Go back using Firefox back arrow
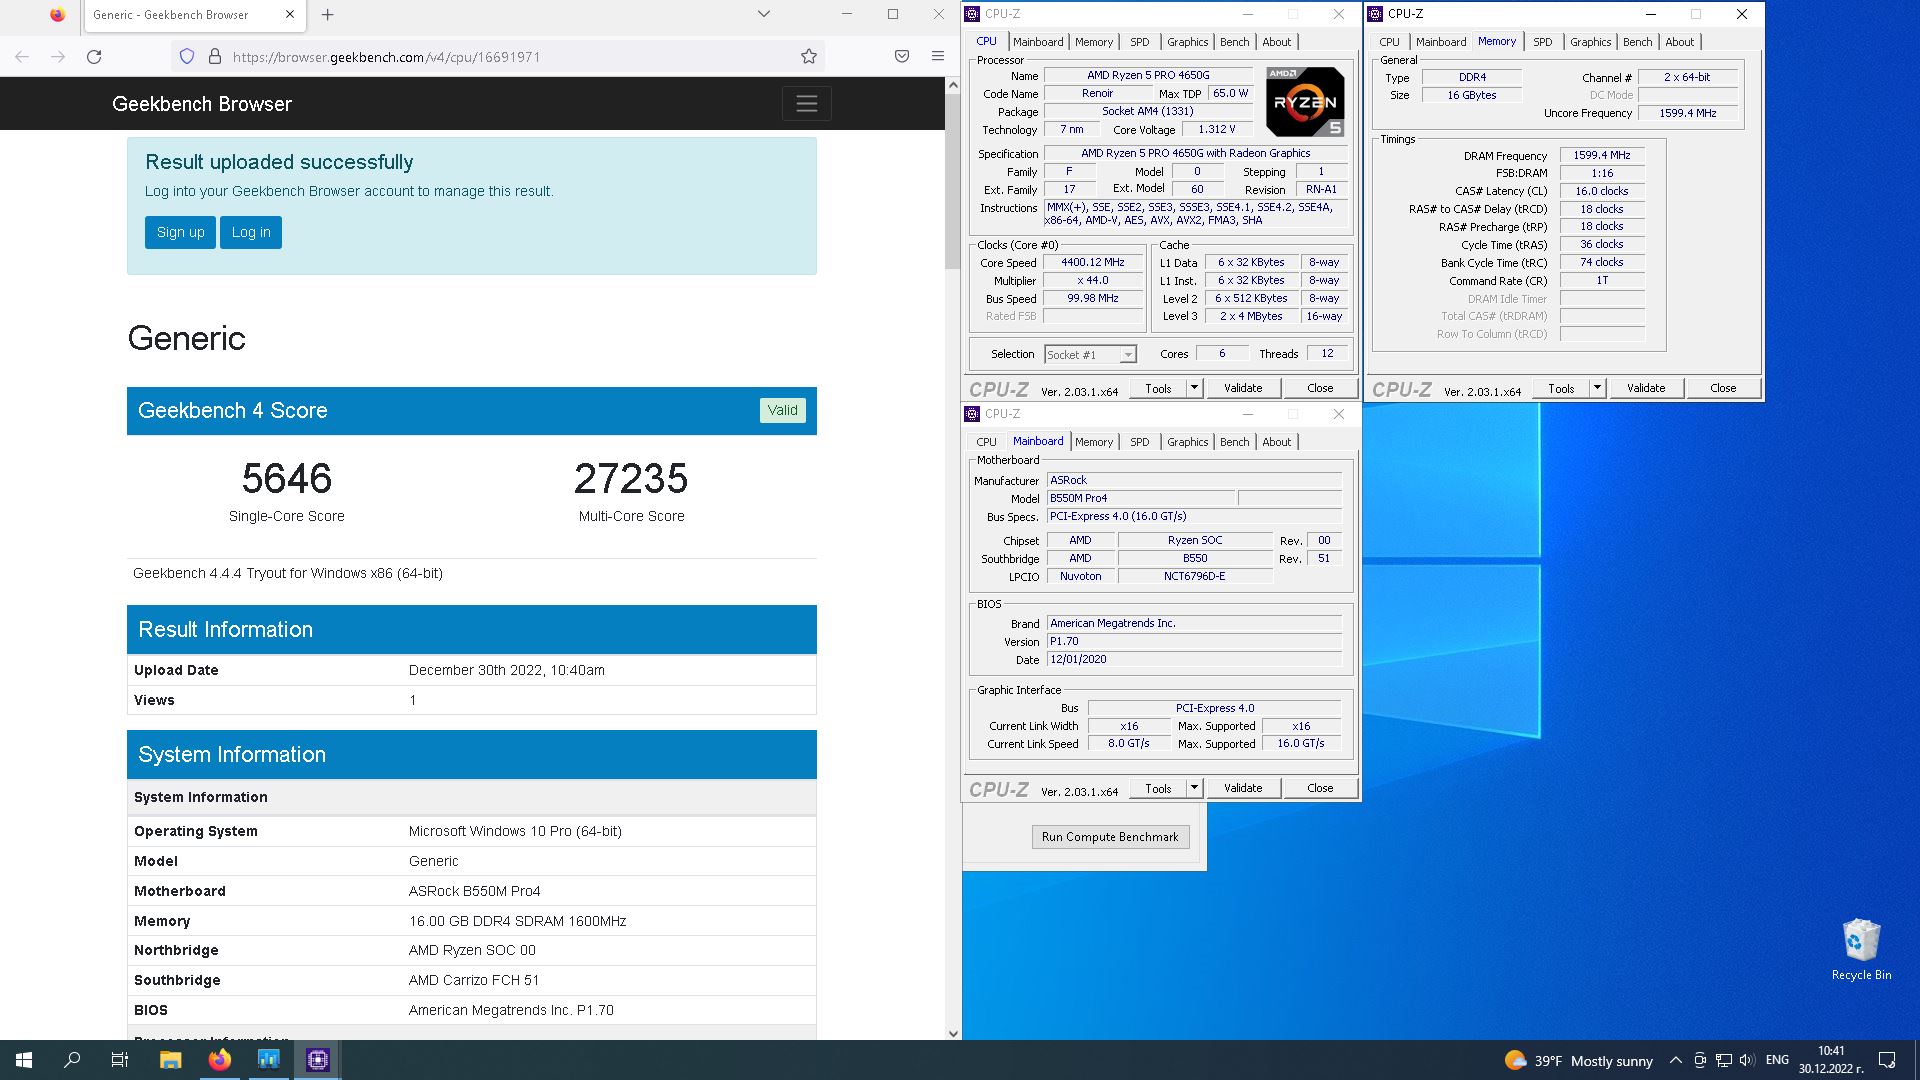Image resolution: width=1920 pixels, height=1080 pixels. tap(22, 57)
